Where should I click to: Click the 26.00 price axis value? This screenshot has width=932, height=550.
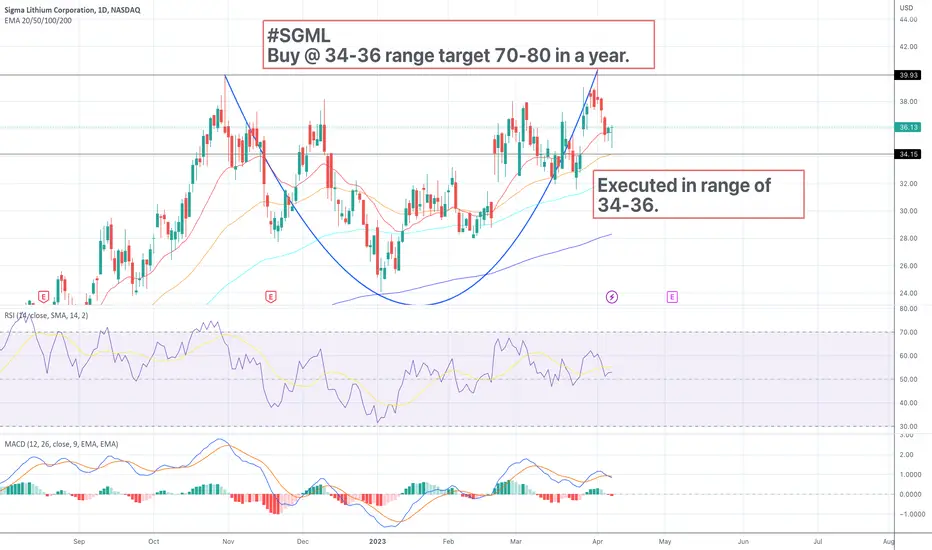pyautogui.click(x=908, y=266)
